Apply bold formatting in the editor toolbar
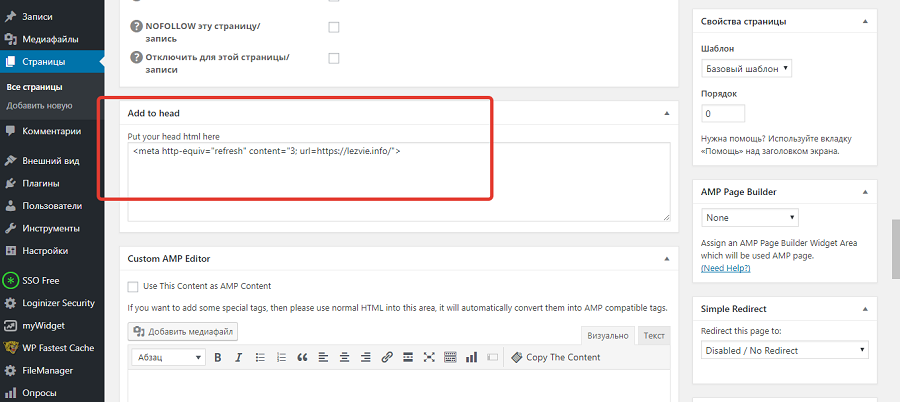The width and height of the screenshot is (900, 402). pos(217,358)
